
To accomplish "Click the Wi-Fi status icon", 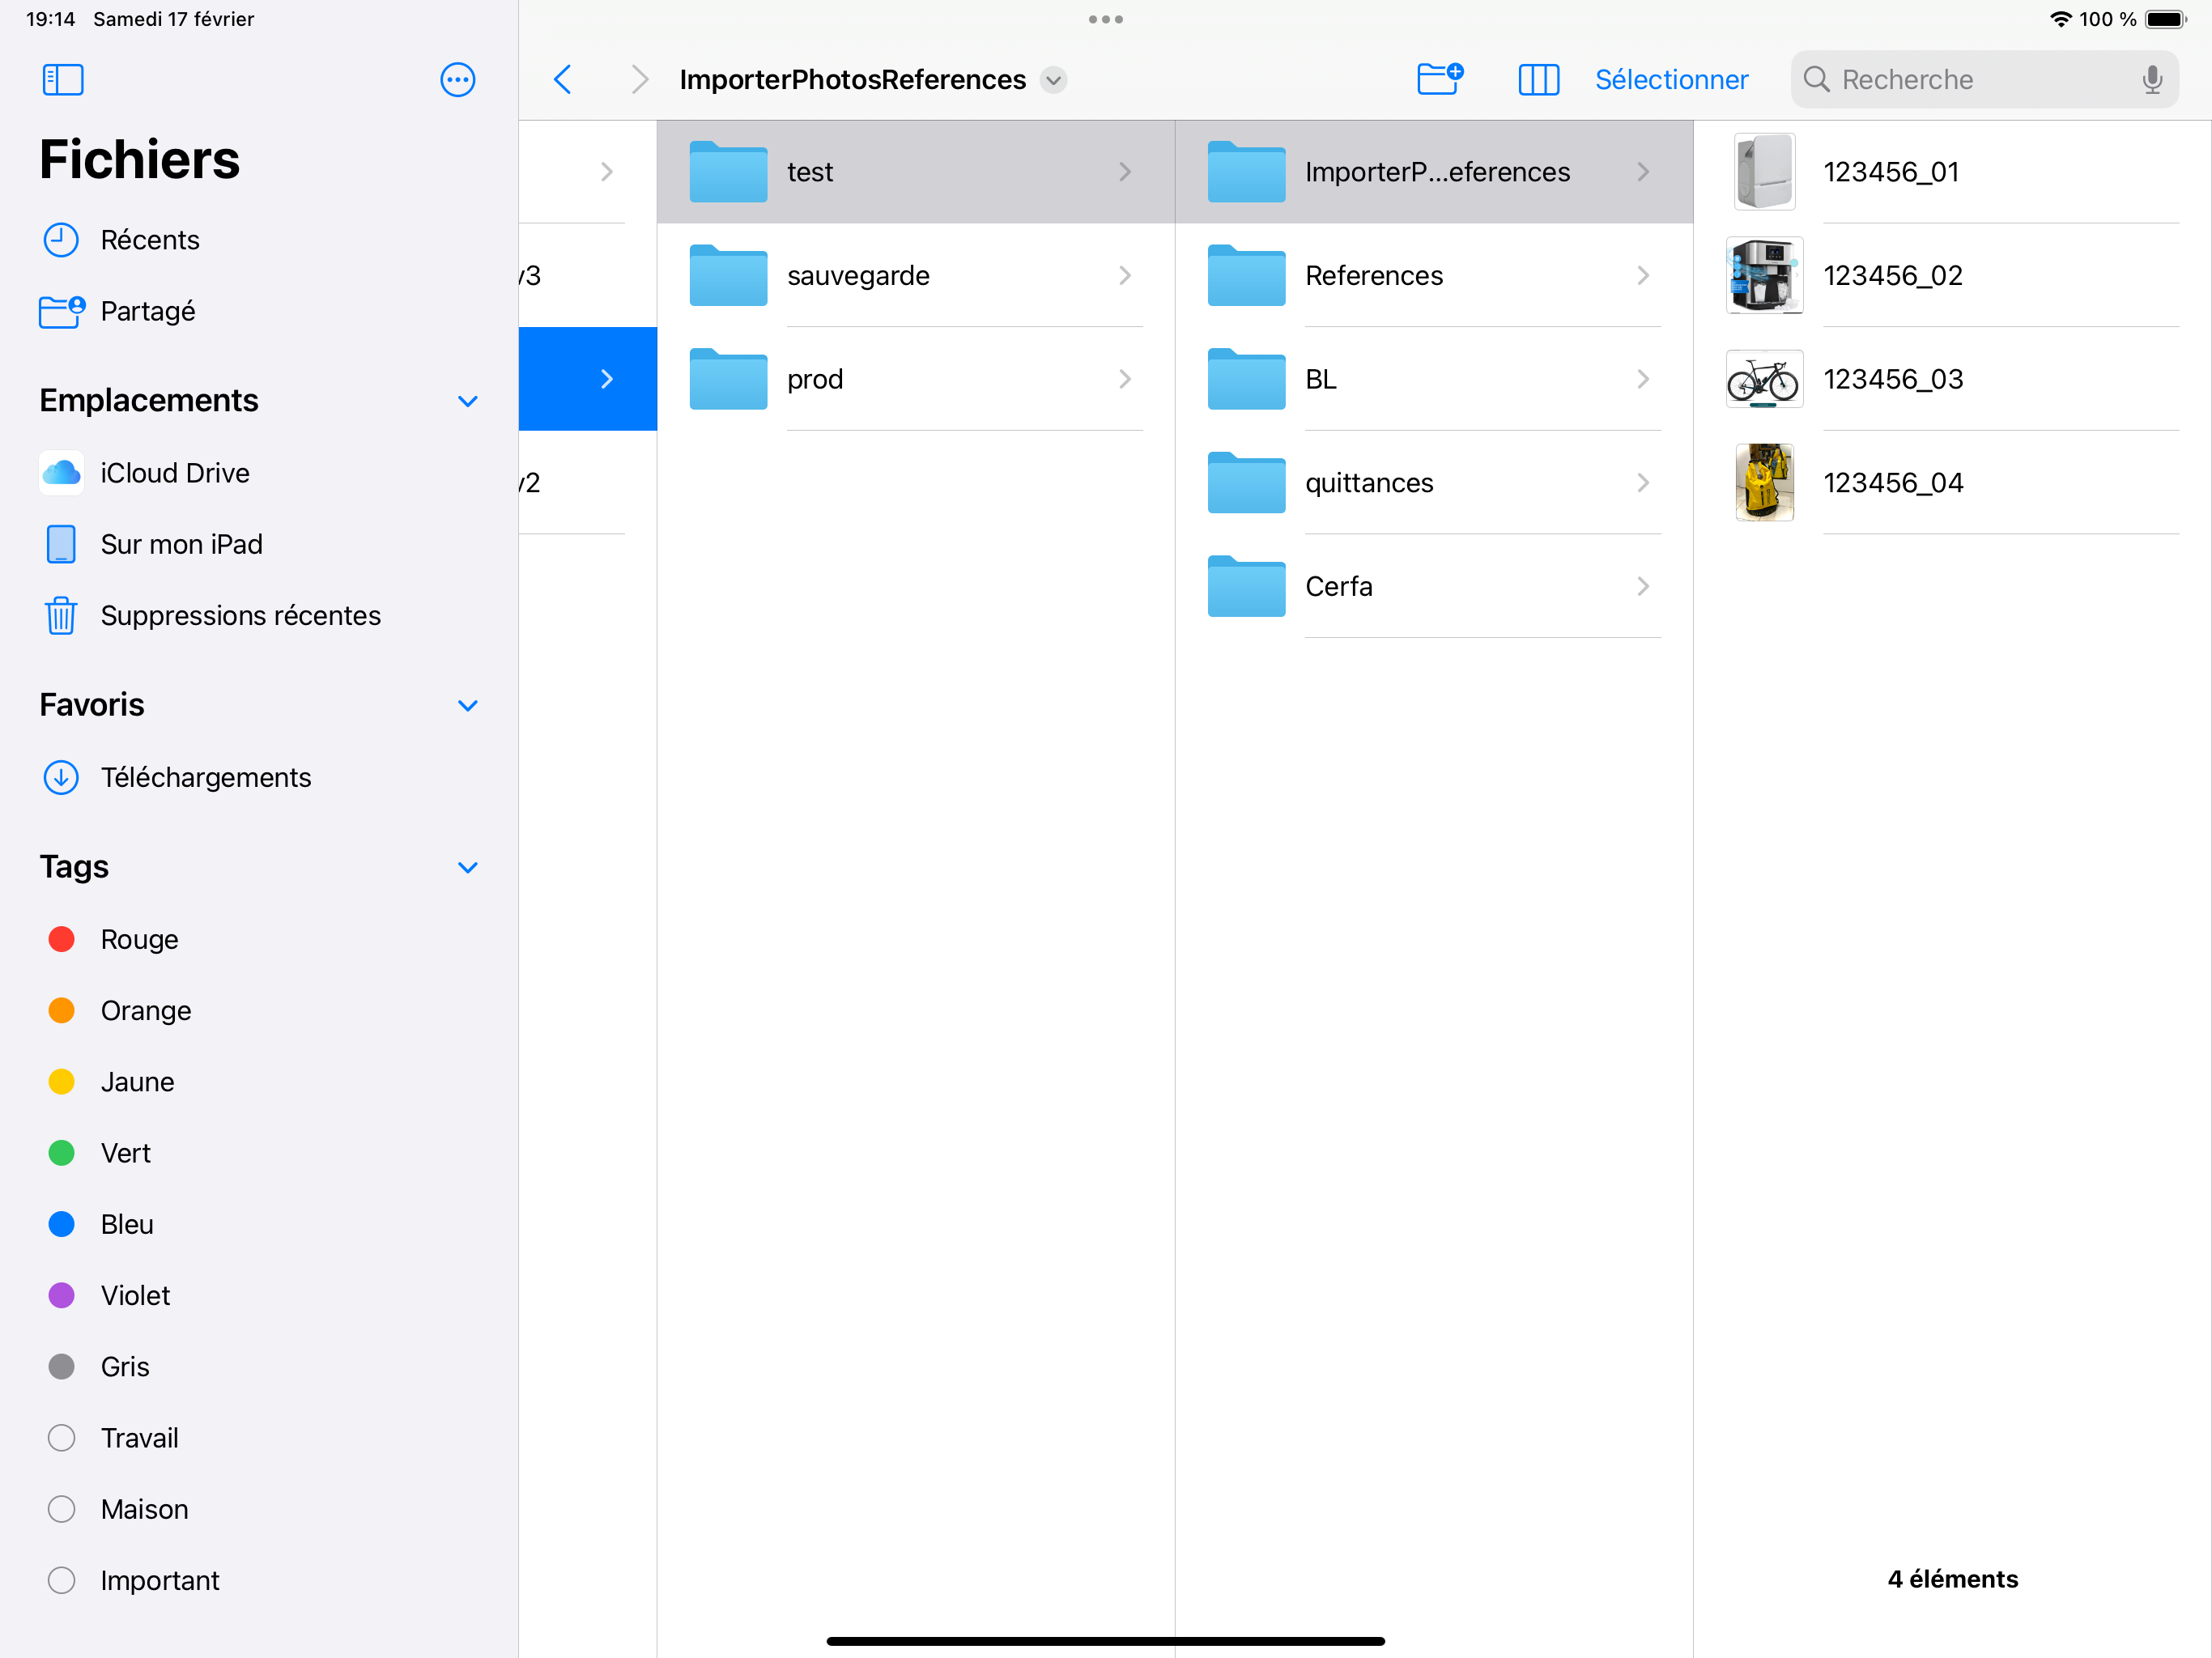I will click(x=2060, y=19).
